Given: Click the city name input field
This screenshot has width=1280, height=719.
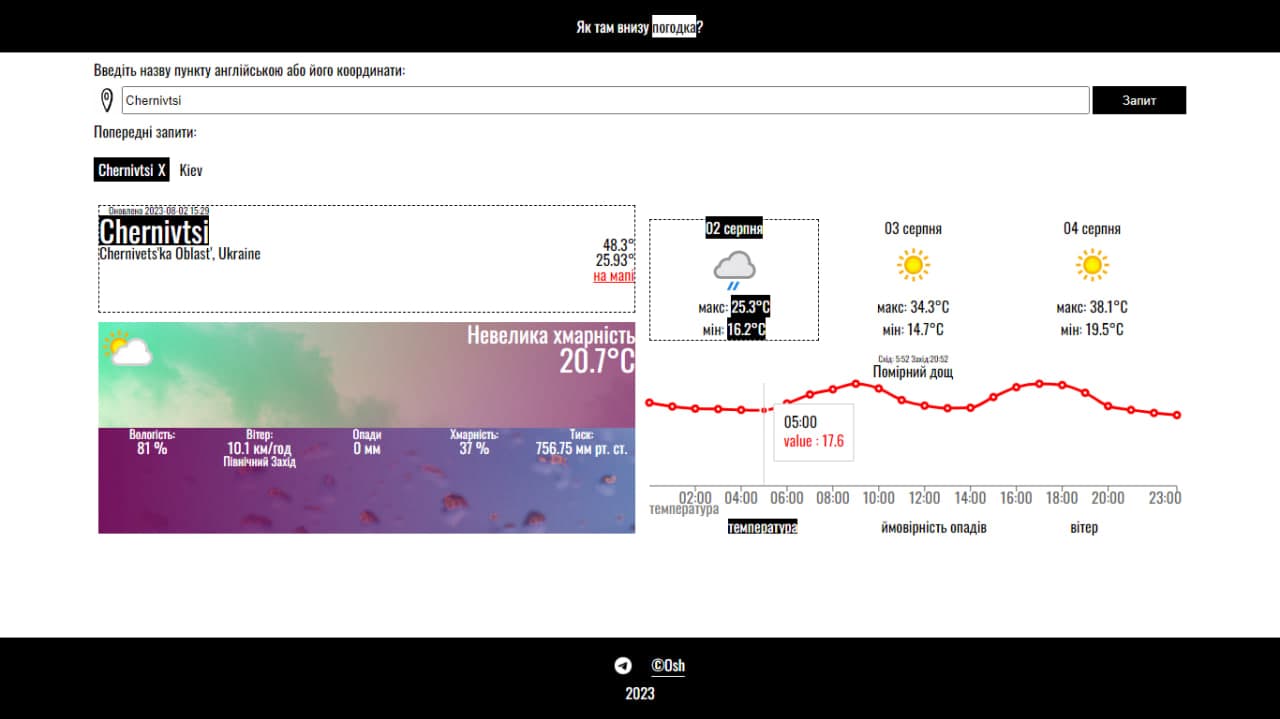Looking at the screenshot, I should [x=605, y=100].
